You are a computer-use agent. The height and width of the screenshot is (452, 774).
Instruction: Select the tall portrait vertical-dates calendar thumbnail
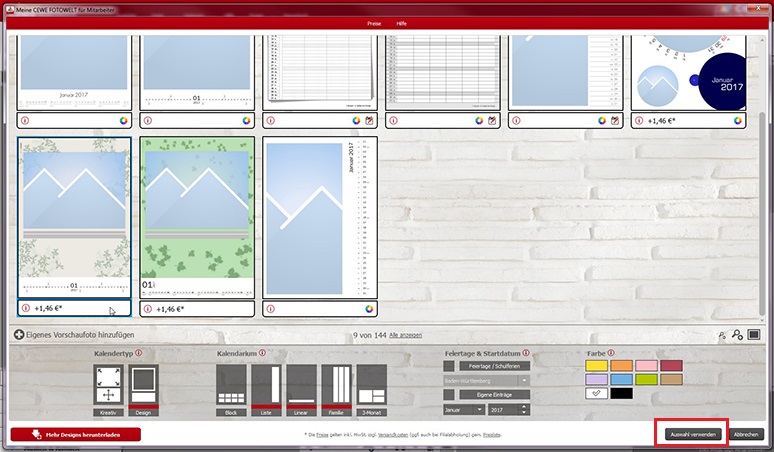tap(320, 217)
